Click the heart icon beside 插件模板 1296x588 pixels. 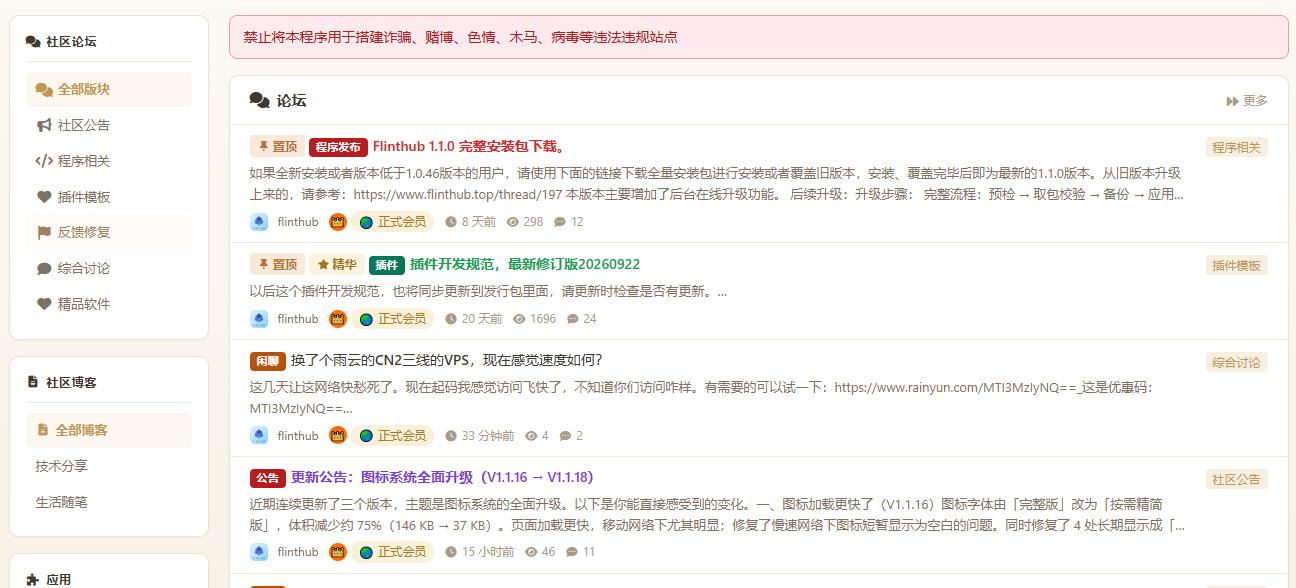(44, 197)
